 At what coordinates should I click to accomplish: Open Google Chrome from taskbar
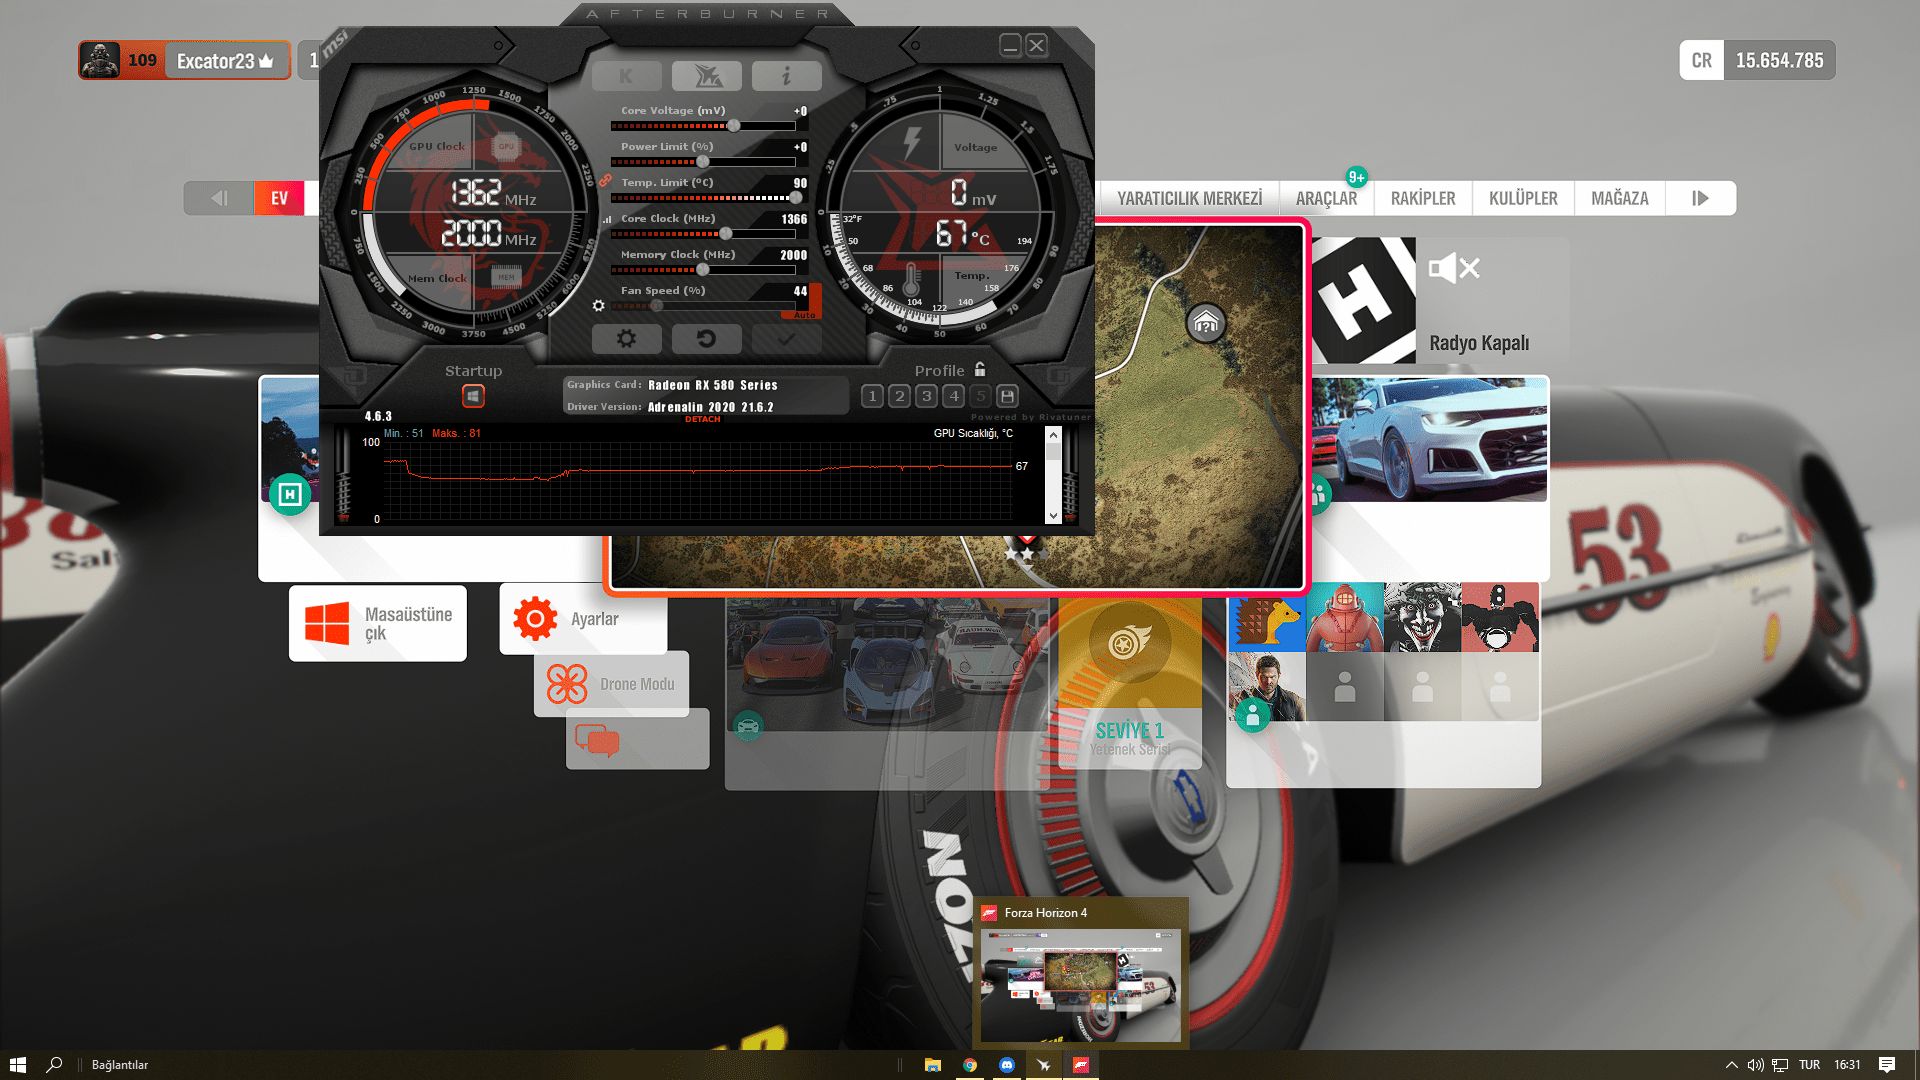pyautogui.click(x=970, y=1065)
